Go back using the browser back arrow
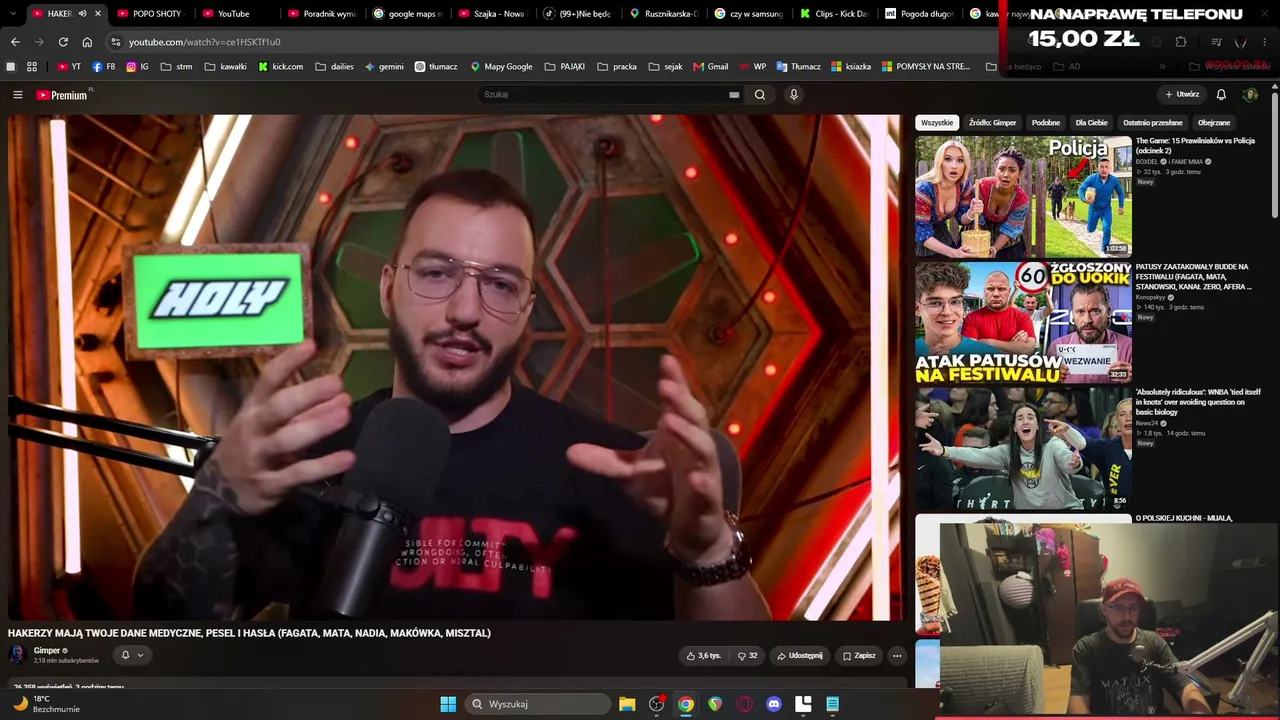Viewport: 1280px width, 720px height. pos(15,42)
